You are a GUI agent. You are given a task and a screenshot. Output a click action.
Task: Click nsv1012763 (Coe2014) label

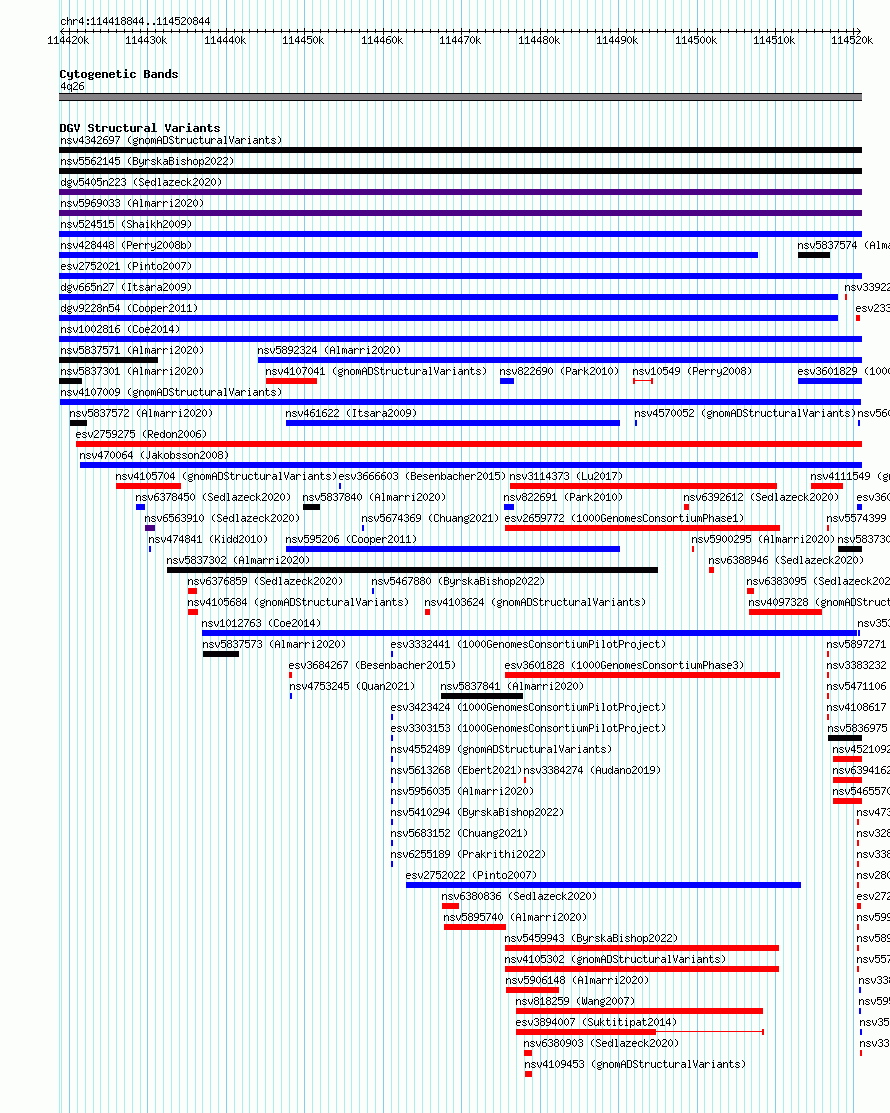coord(261,623)
